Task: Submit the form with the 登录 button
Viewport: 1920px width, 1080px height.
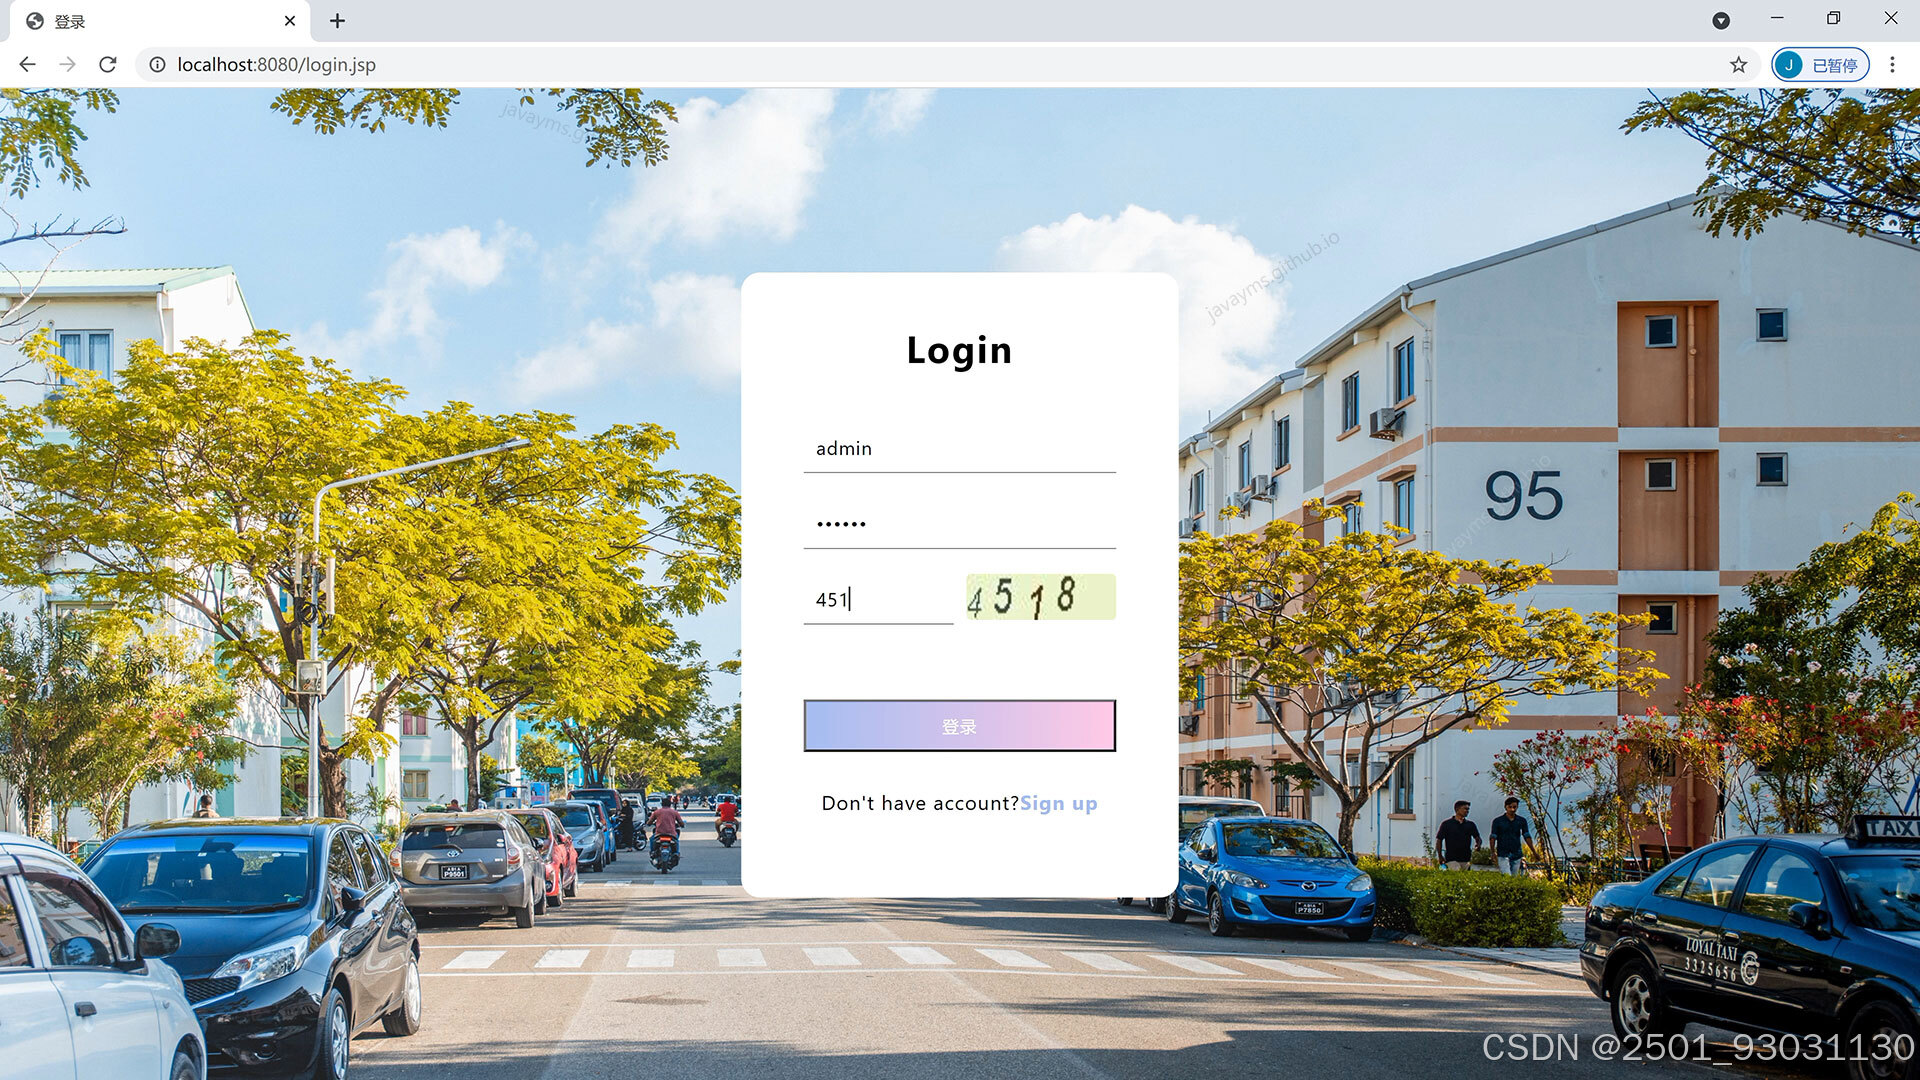Action: click(960, 726)
